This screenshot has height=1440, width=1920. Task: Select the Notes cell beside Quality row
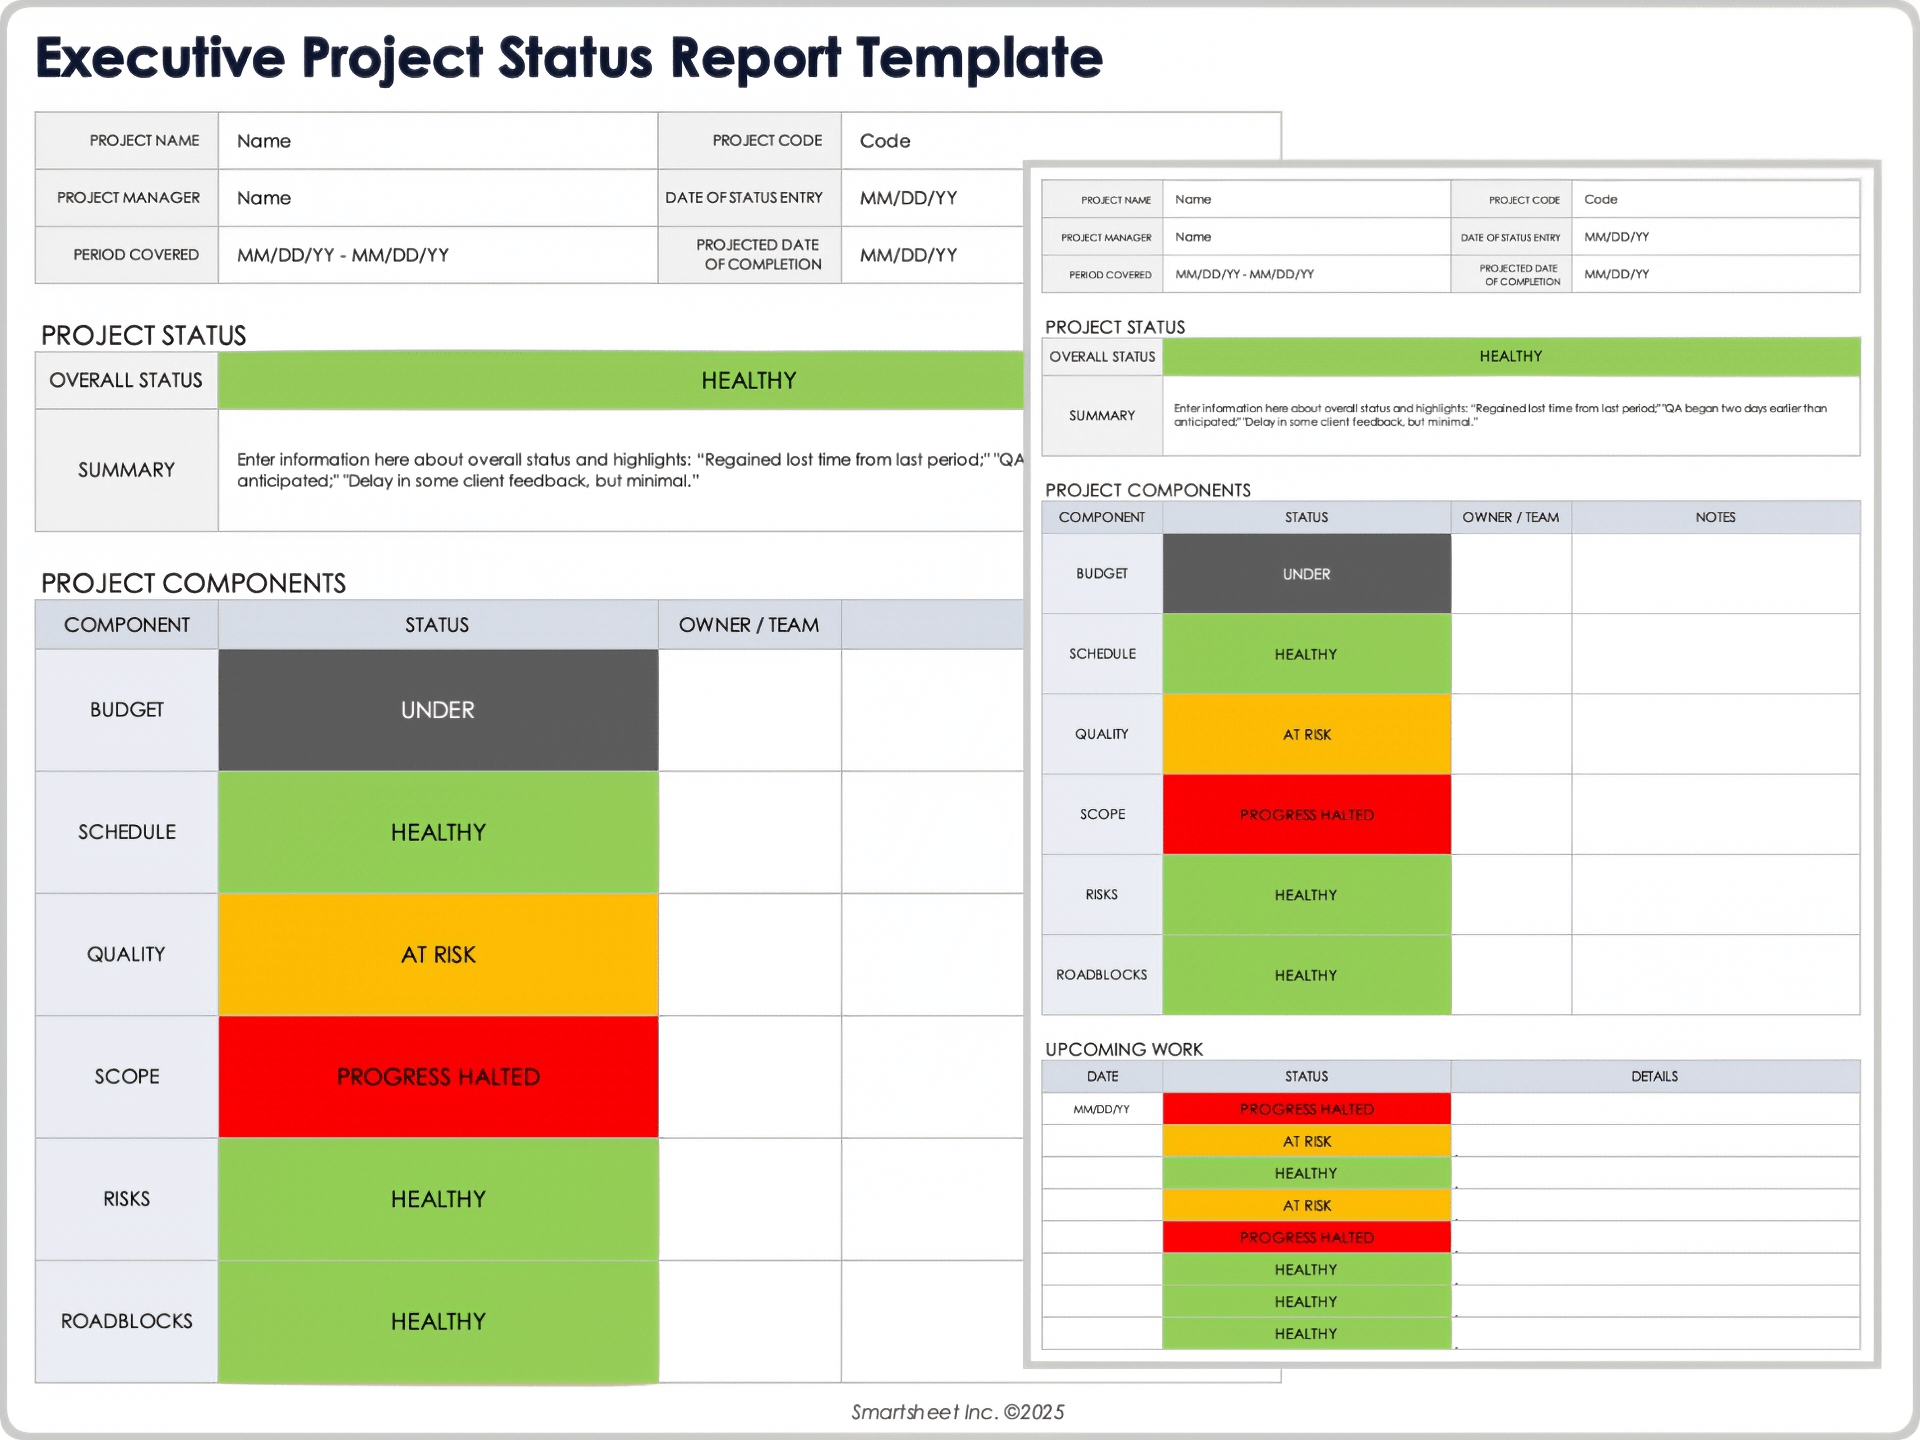click(x=1716, y=733)
